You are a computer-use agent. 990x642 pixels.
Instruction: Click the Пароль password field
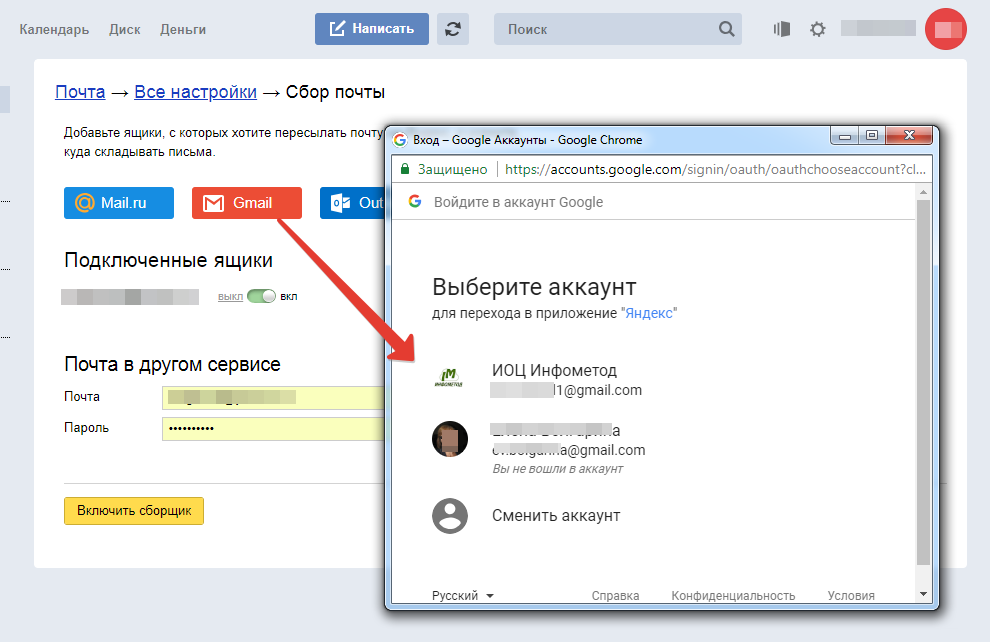click(x=273, y=428)
